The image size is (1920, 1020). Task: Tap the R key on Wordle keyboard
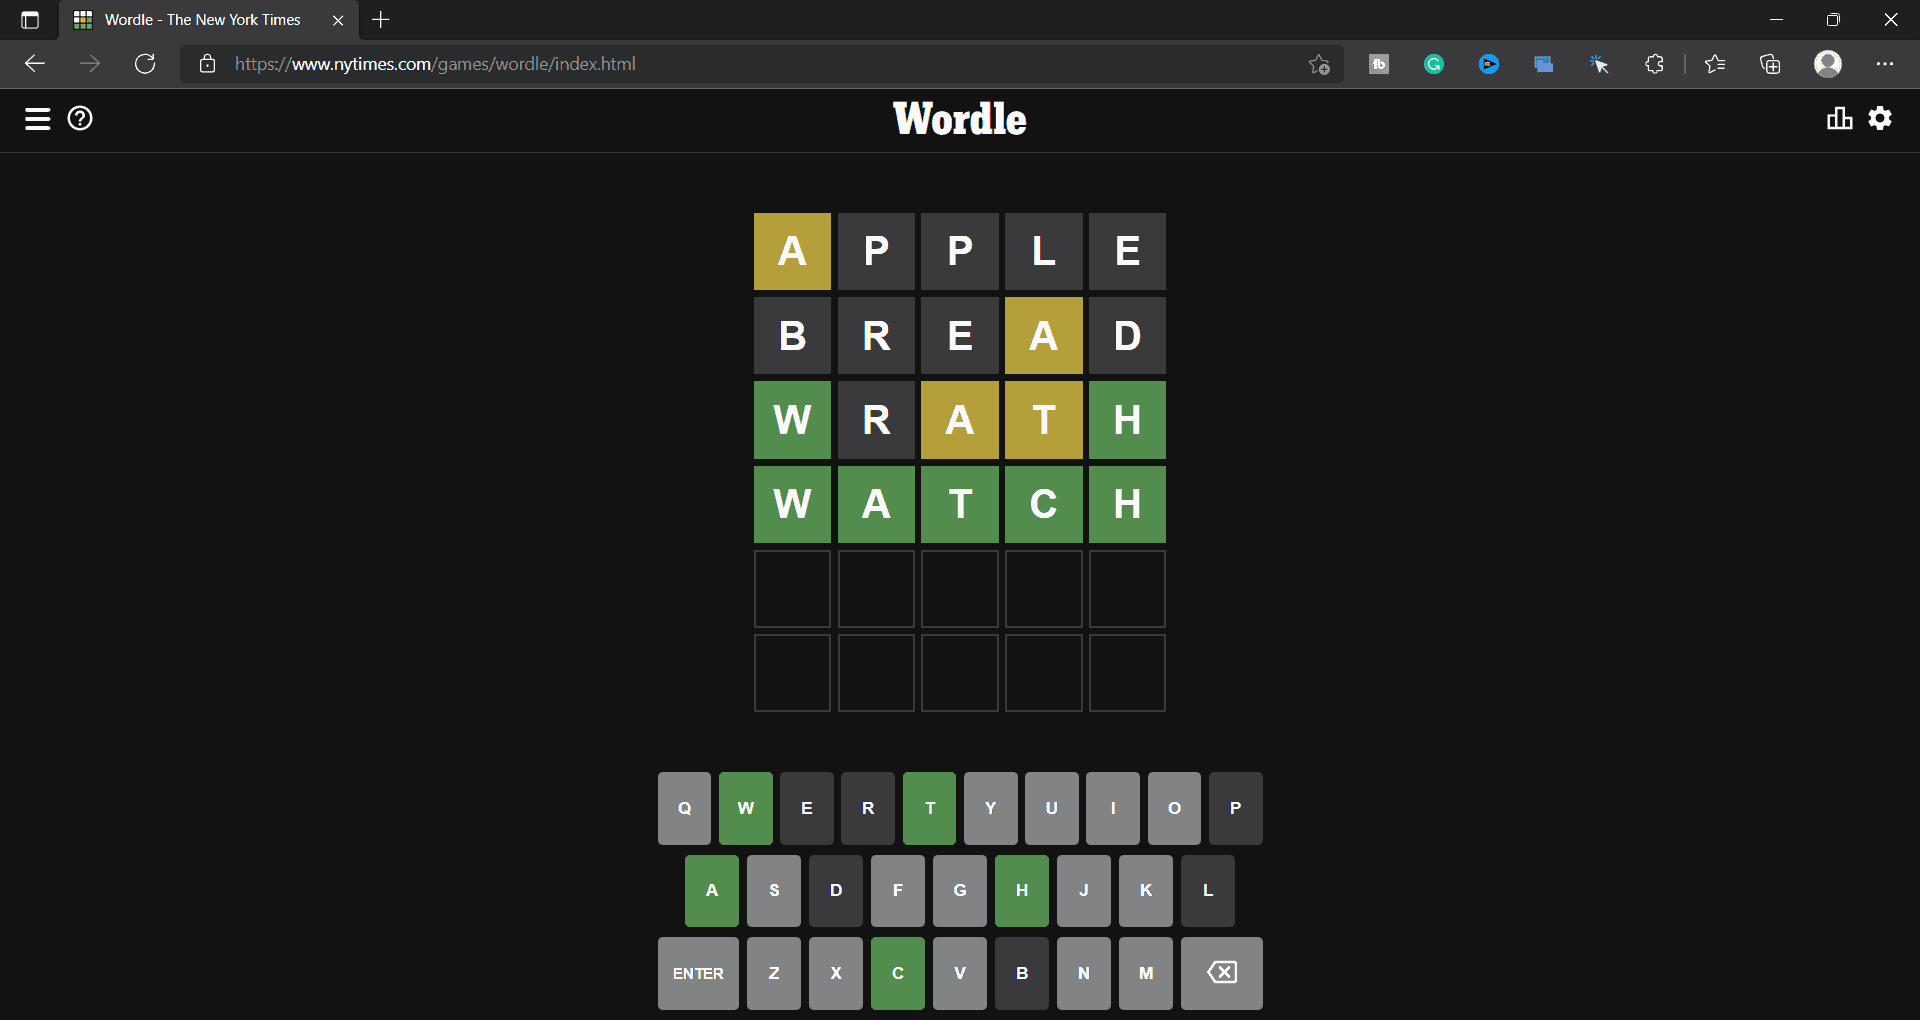868,808
